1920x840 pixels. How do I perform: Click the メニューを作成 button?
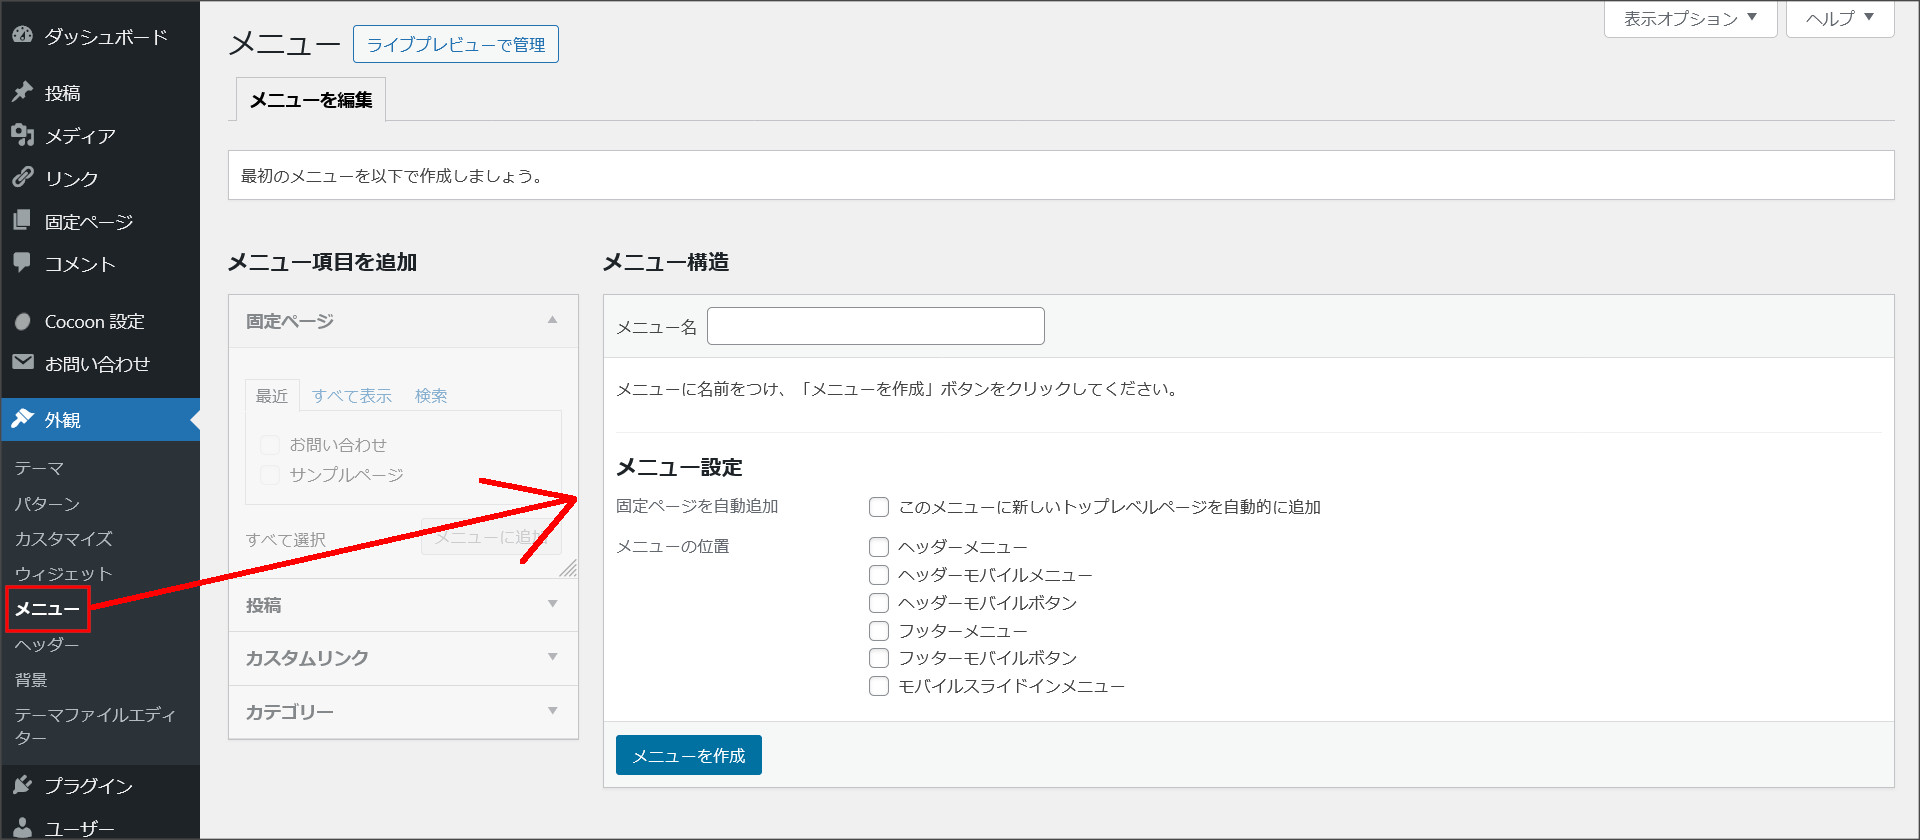pyautogui.click(x=689, y=755)
